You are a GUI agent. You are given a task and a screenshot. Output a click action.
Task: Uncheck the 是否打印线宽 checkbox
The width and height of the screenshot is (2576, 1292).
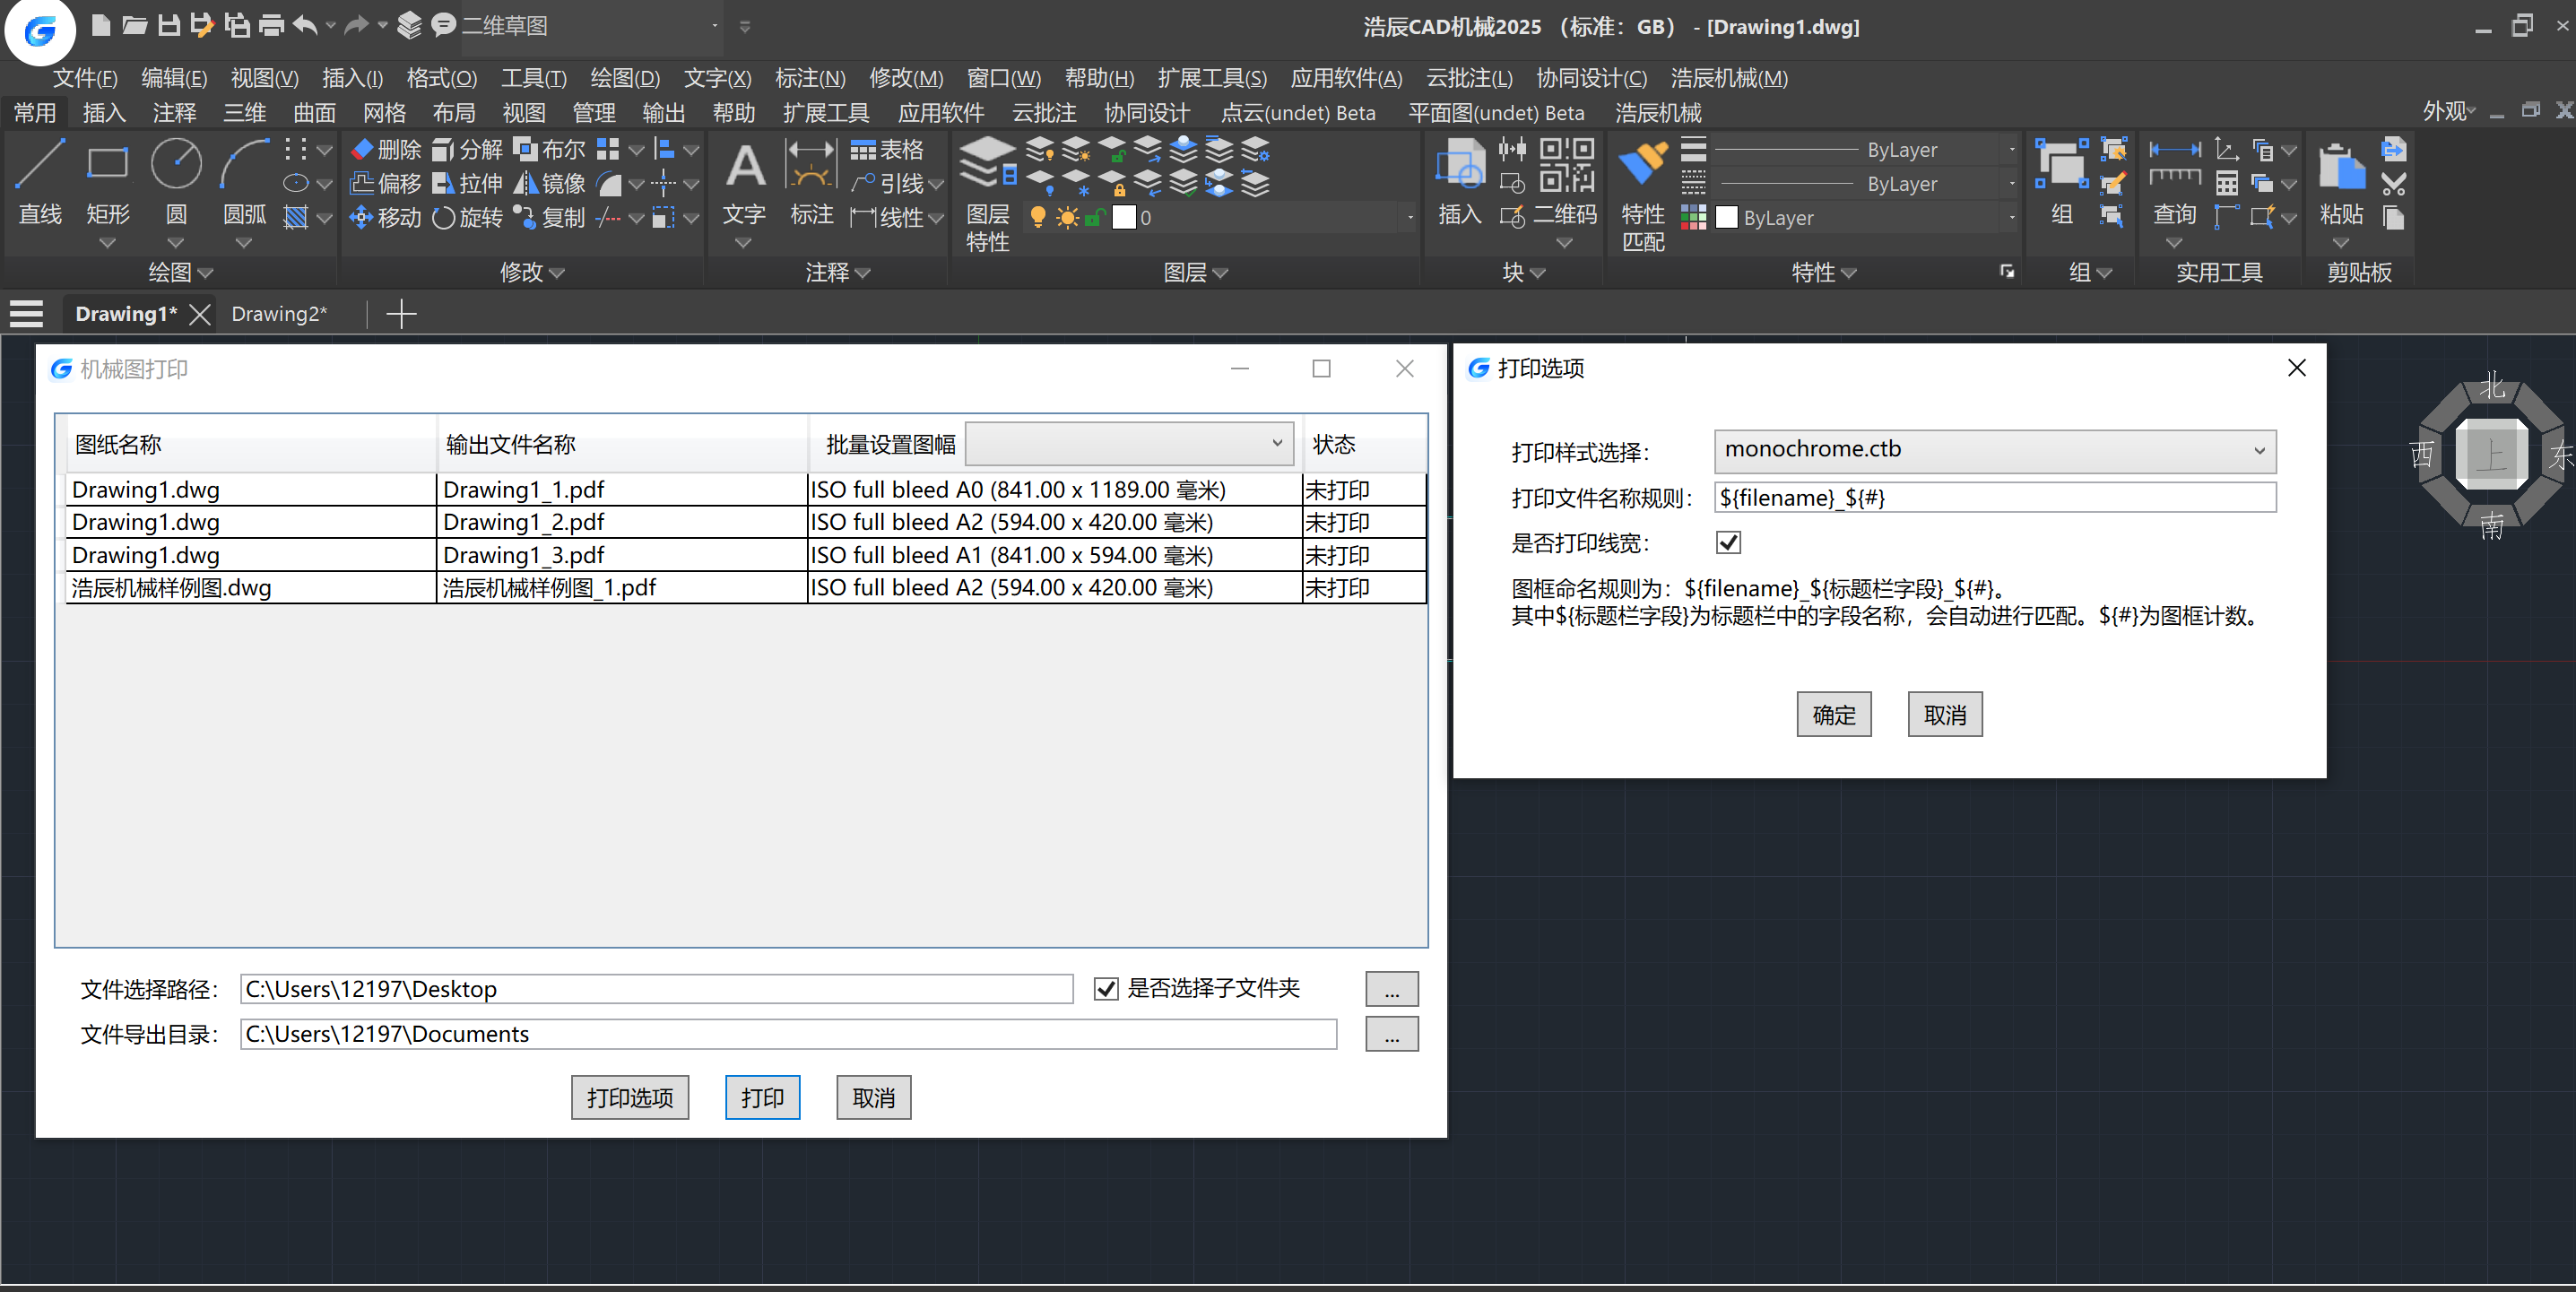(1728, 543)
